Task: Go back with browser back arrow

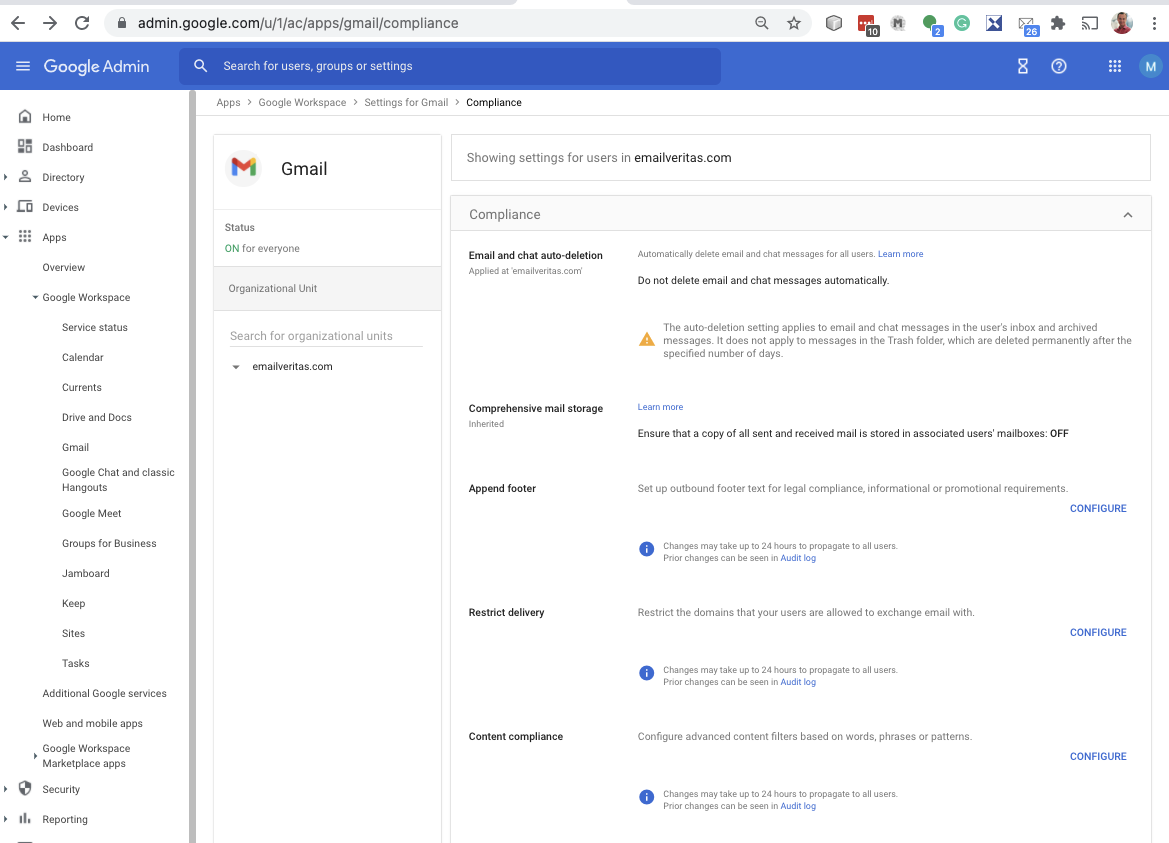Action: 18,23
